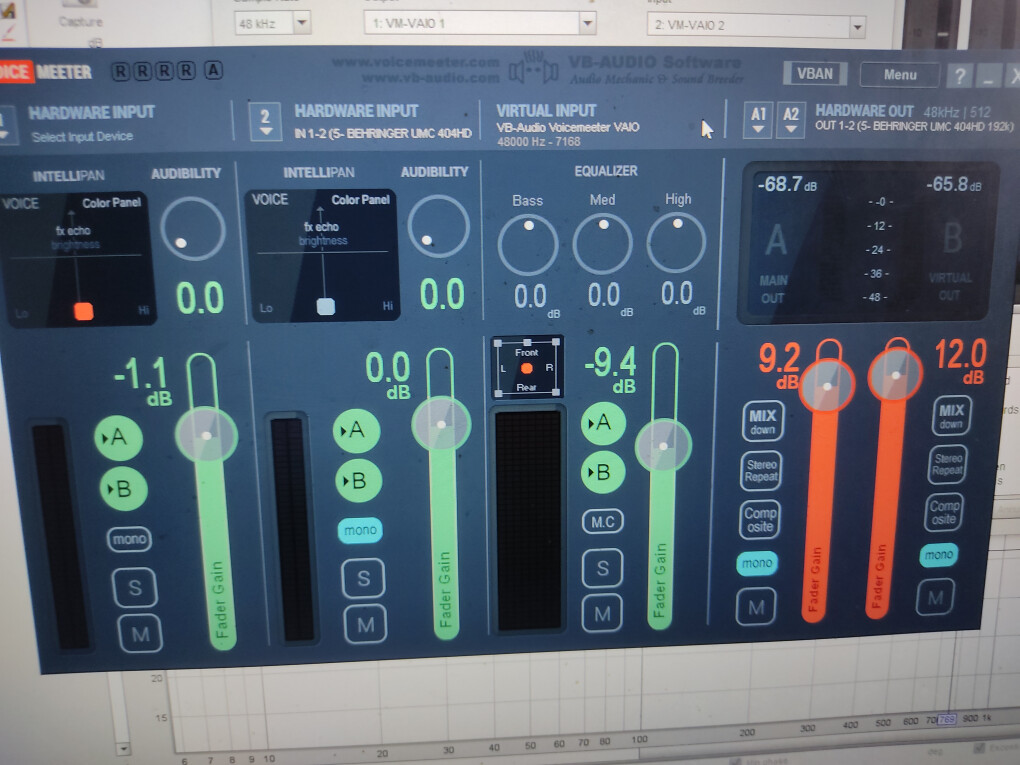Viewport: 1020px width, 765px height.
Task: Click IN 1-2 BEHRINGER UMC 404HD device name
Action: coord(382,133)
